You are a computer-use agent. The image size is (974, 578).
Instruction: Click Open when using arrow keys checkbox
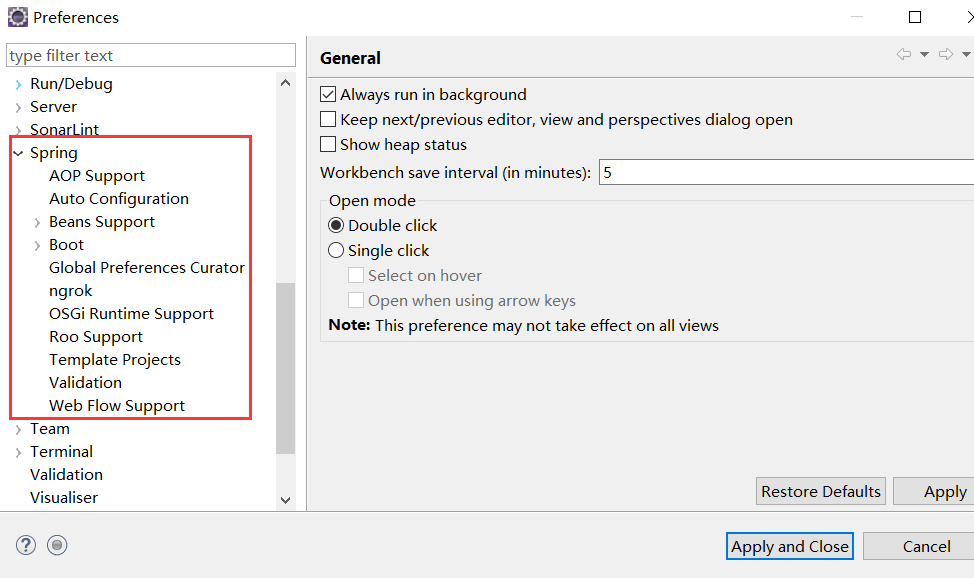[x=356, y=300]
